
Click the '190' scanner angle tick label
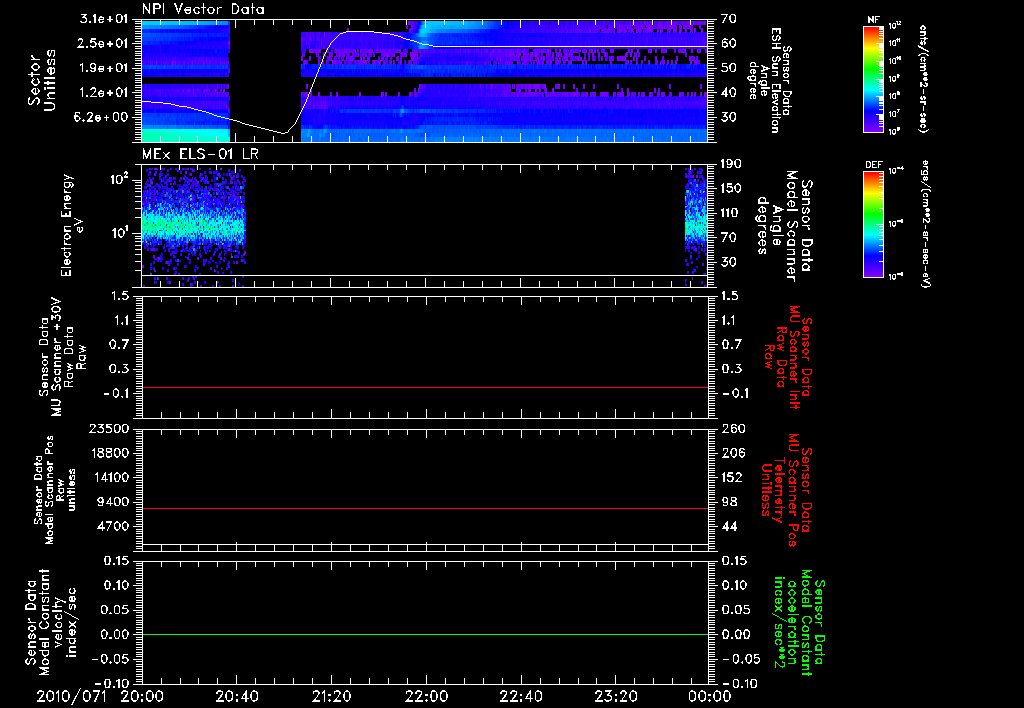click(x=731, y=164)
